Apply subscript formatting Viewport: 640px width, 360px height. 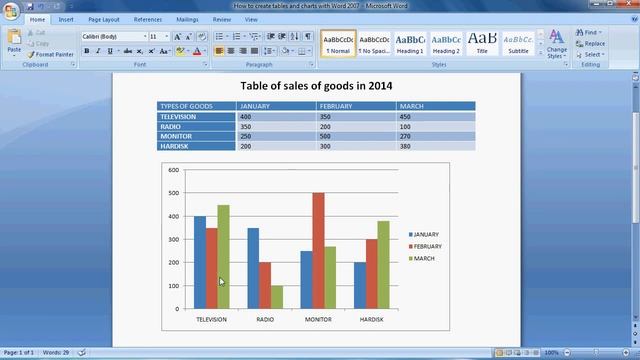click(x=140, y=51)
